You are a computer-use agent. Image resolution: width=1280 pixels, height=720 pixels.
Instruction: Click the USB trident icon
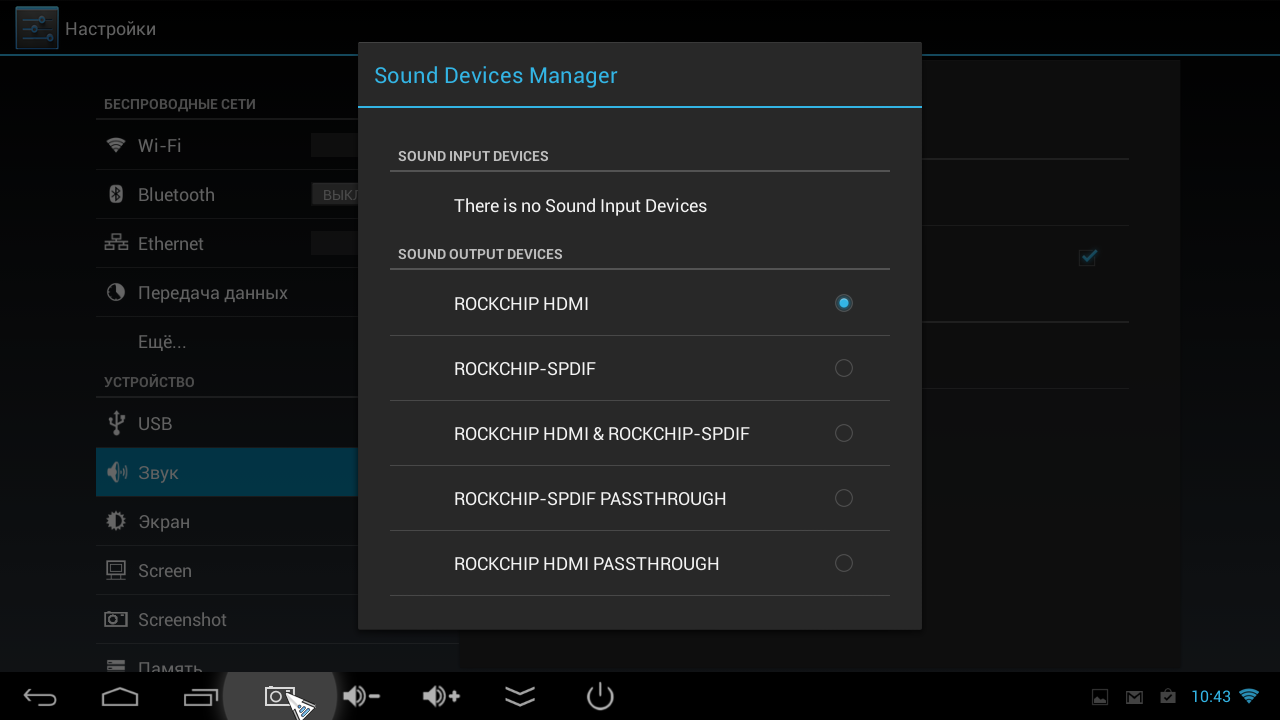[116, 423]
